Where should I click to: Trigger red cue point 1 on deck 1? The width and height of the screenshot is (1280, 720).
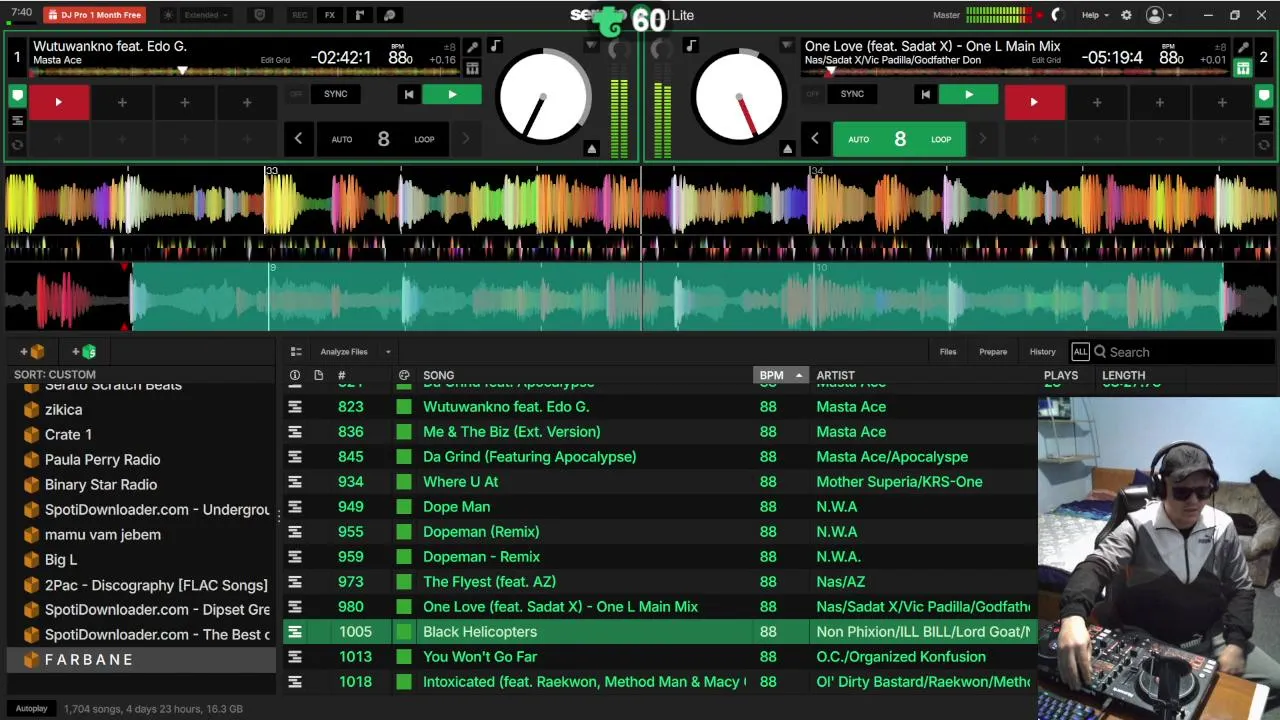[58, 102]
